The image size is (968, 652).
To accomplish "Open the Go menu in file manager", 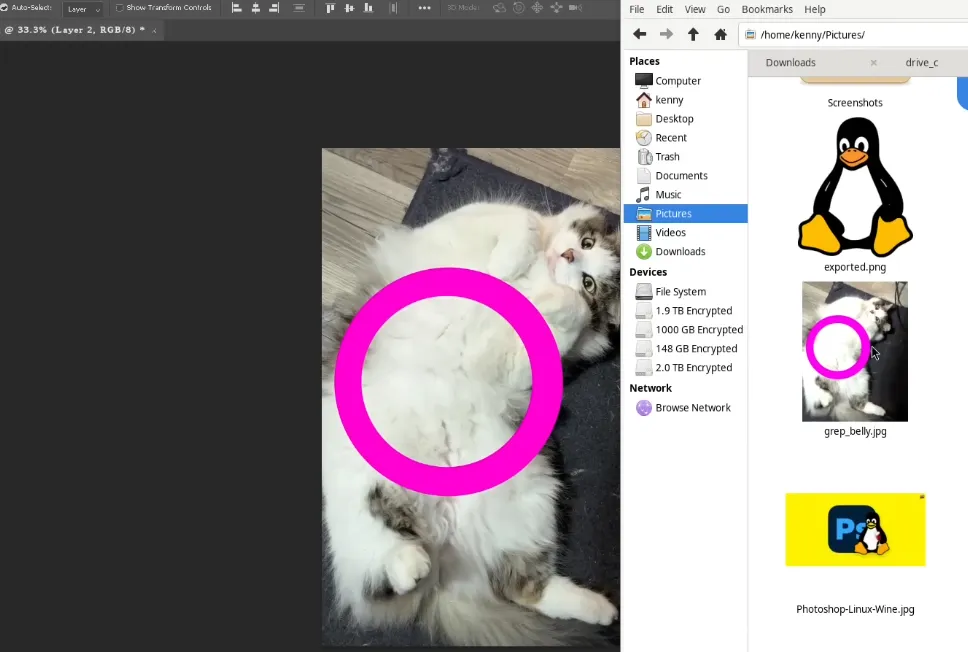I will coord(724,9).
